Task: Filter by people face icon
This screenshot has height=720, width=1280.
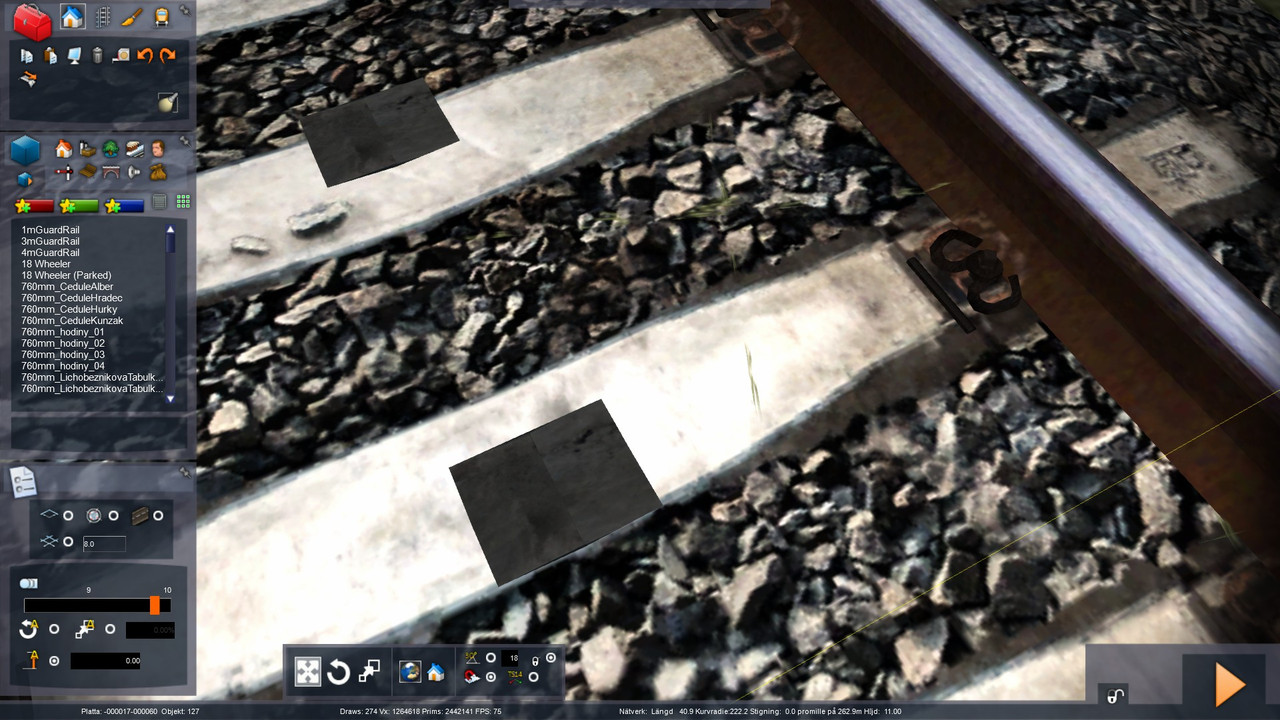Action: (x=158, y=149)
